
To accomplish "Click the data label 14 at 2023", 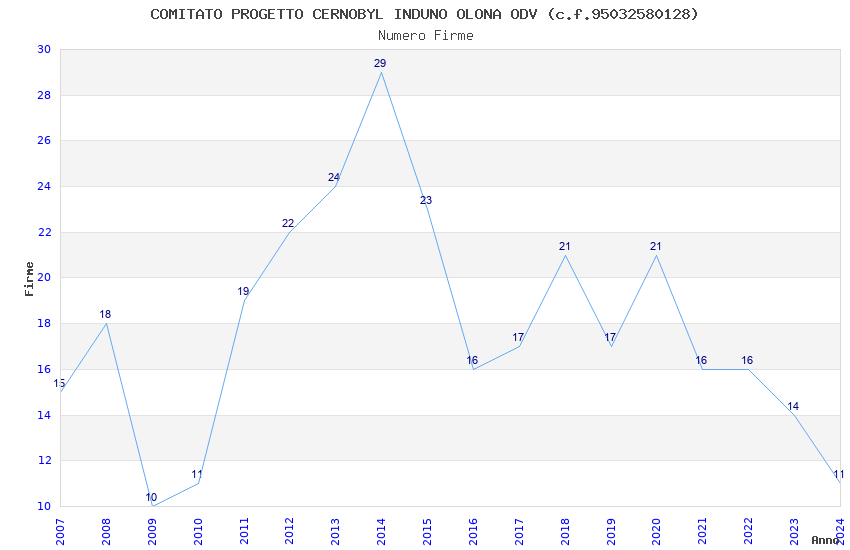I will (793, 406).
